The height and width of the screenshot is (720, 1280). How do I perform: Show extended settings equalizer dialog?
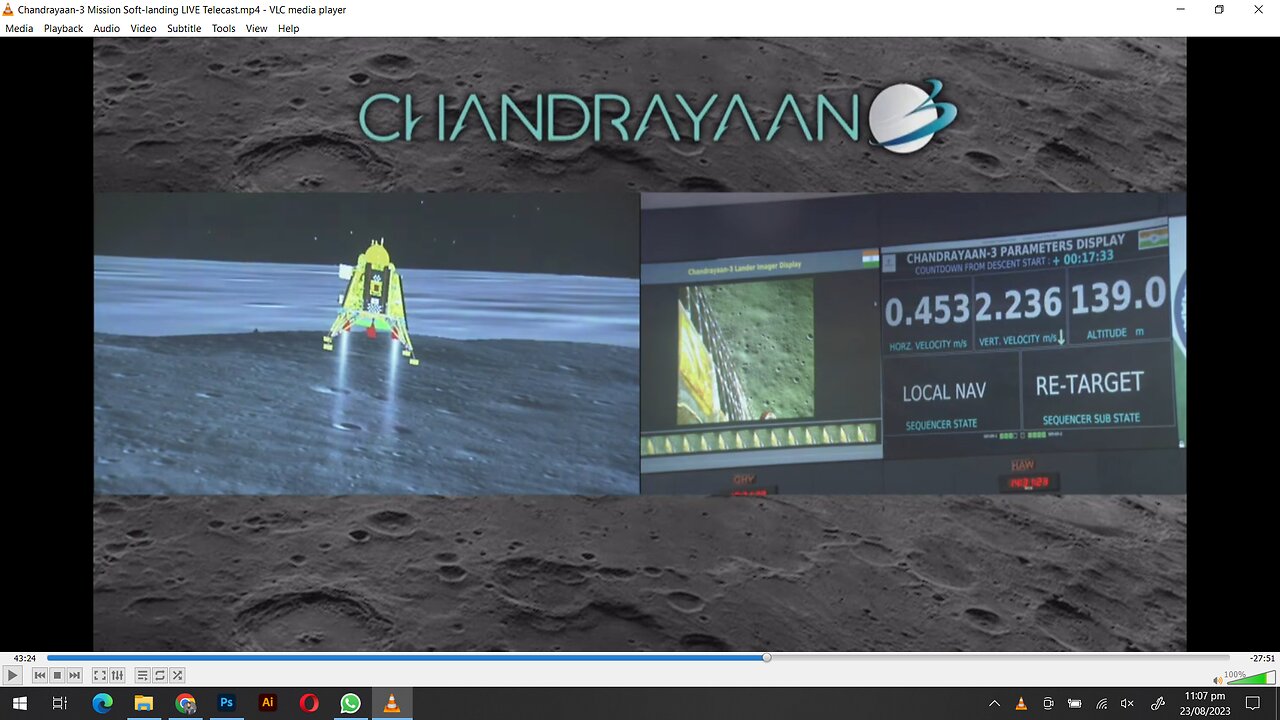[117, 675]
